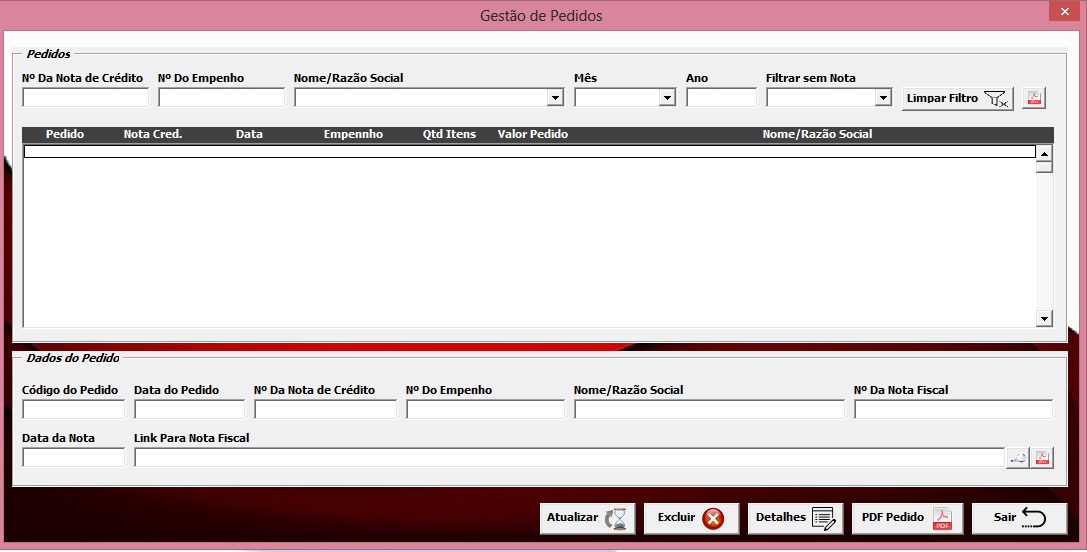Click the Data column header
1087x552 pixels.
(249, 135)
